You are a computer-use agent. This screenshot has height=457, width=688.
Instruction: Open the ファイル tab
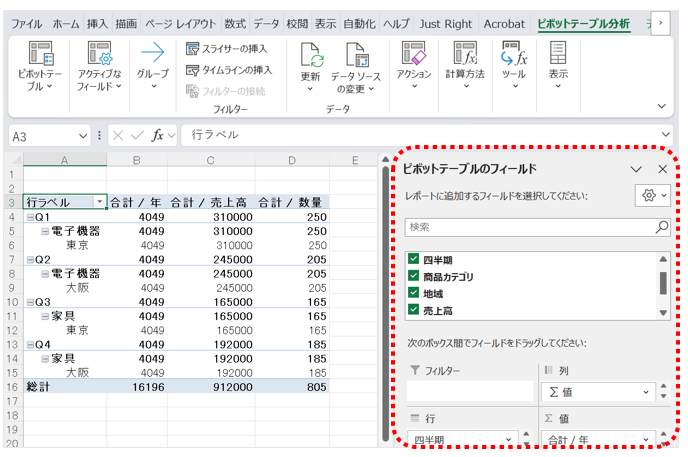26,24
